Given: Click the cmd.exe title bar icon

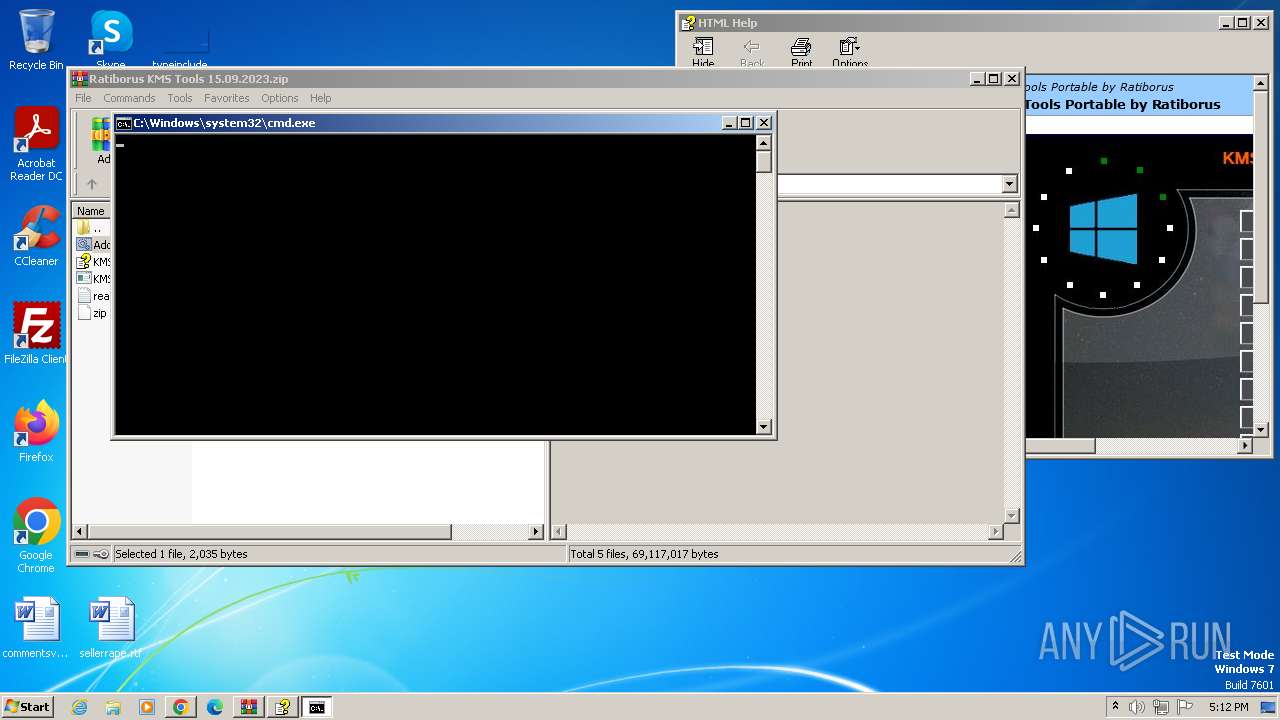Looking at the screenshot, I should coord(124,123).
